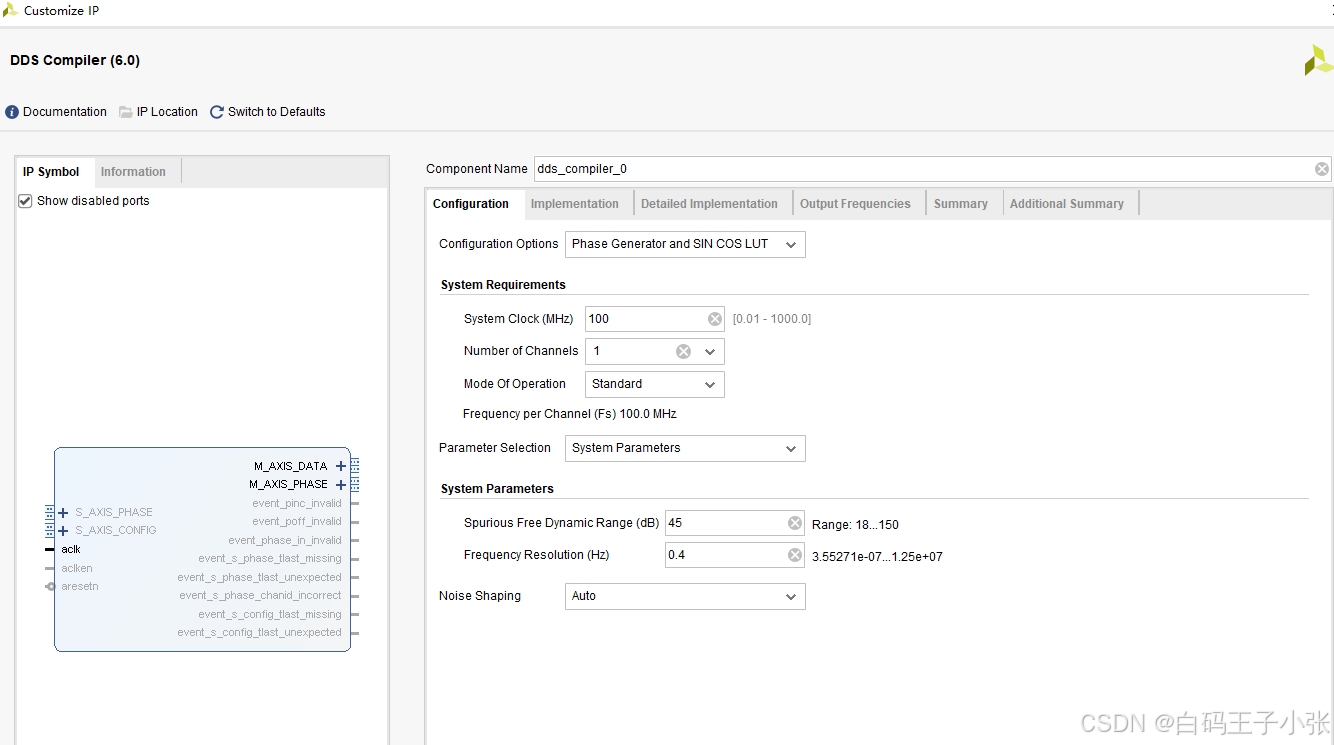Expand the S_AXIS_PHASE port plus icon
Viewport: 1334px width, 745px height.
tap(64, 513)
